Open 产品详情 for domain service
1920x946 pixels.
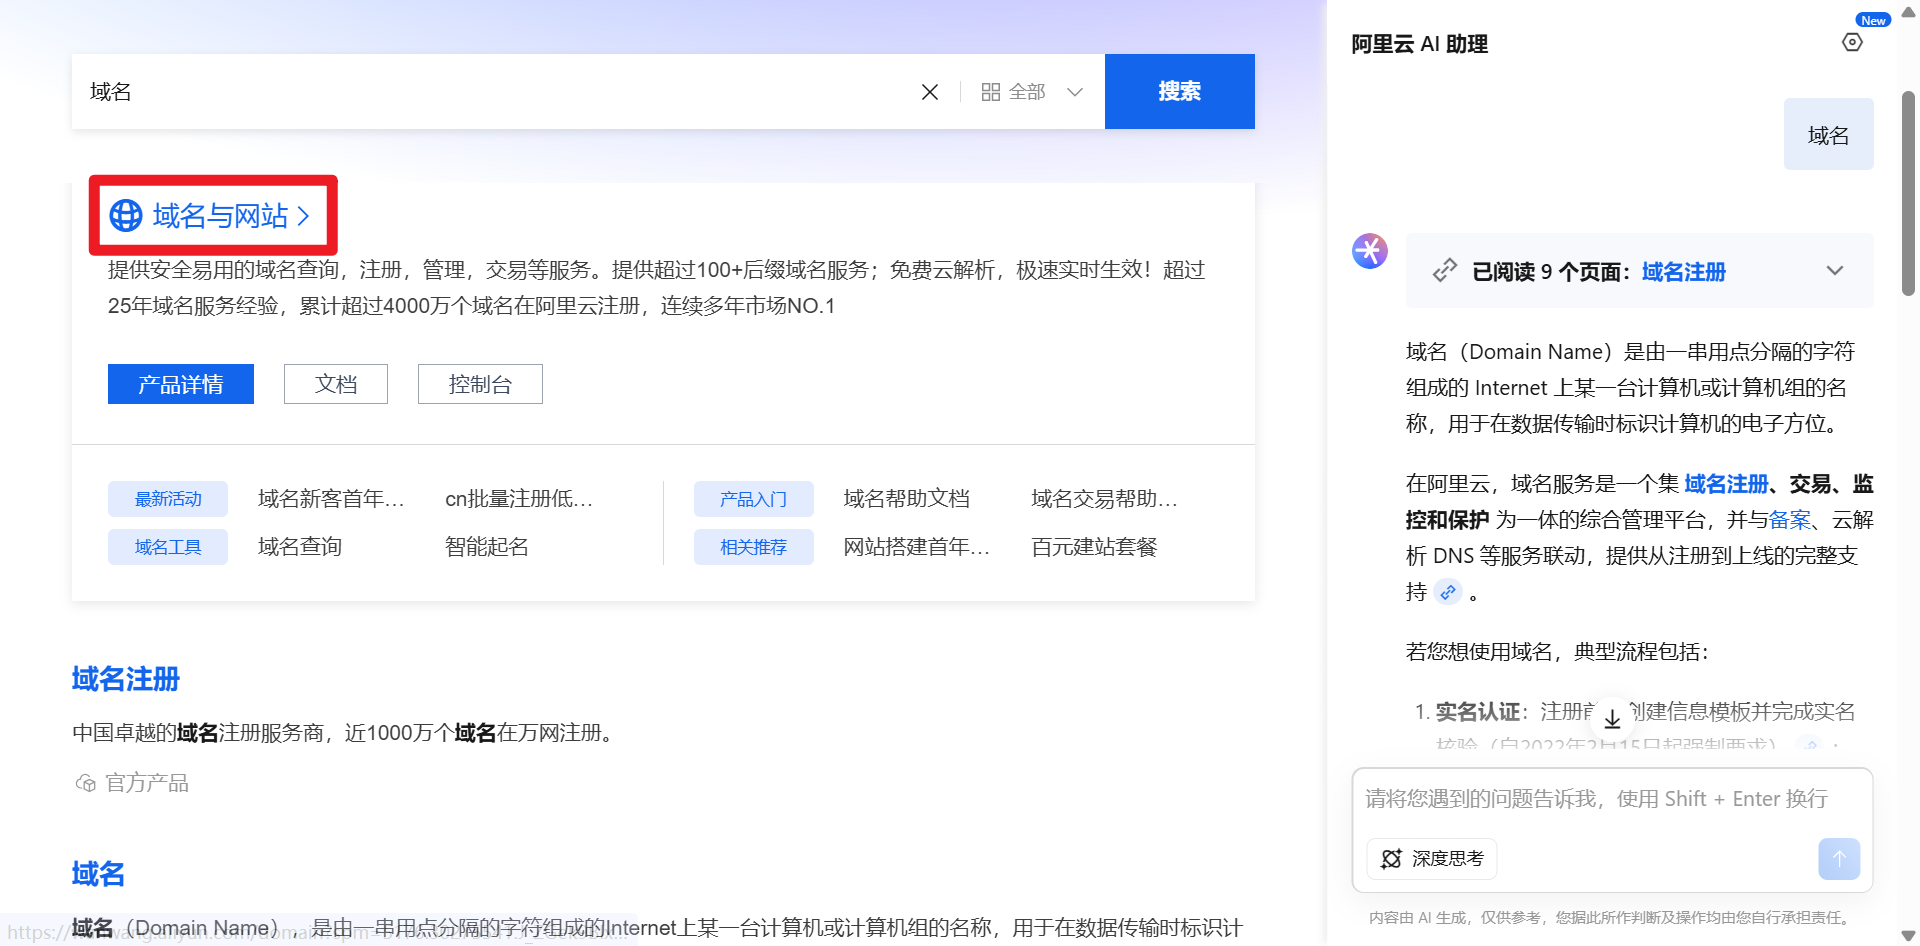181,384
